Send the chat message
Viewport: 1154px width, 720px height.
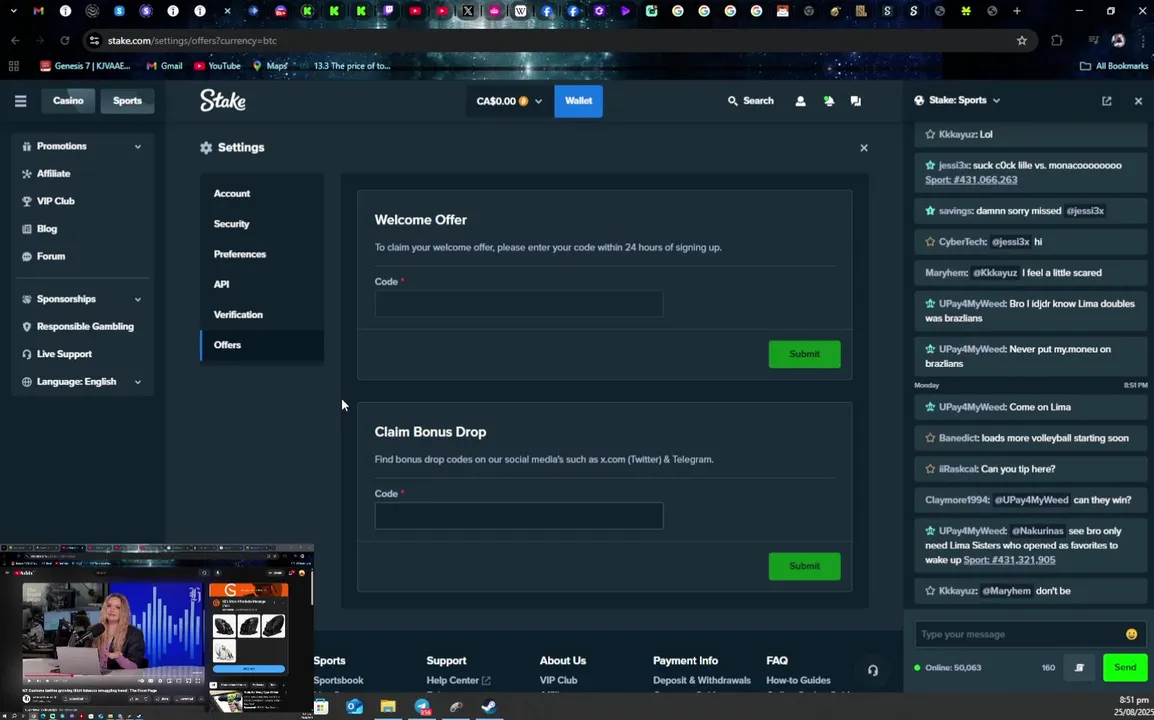1125,668
